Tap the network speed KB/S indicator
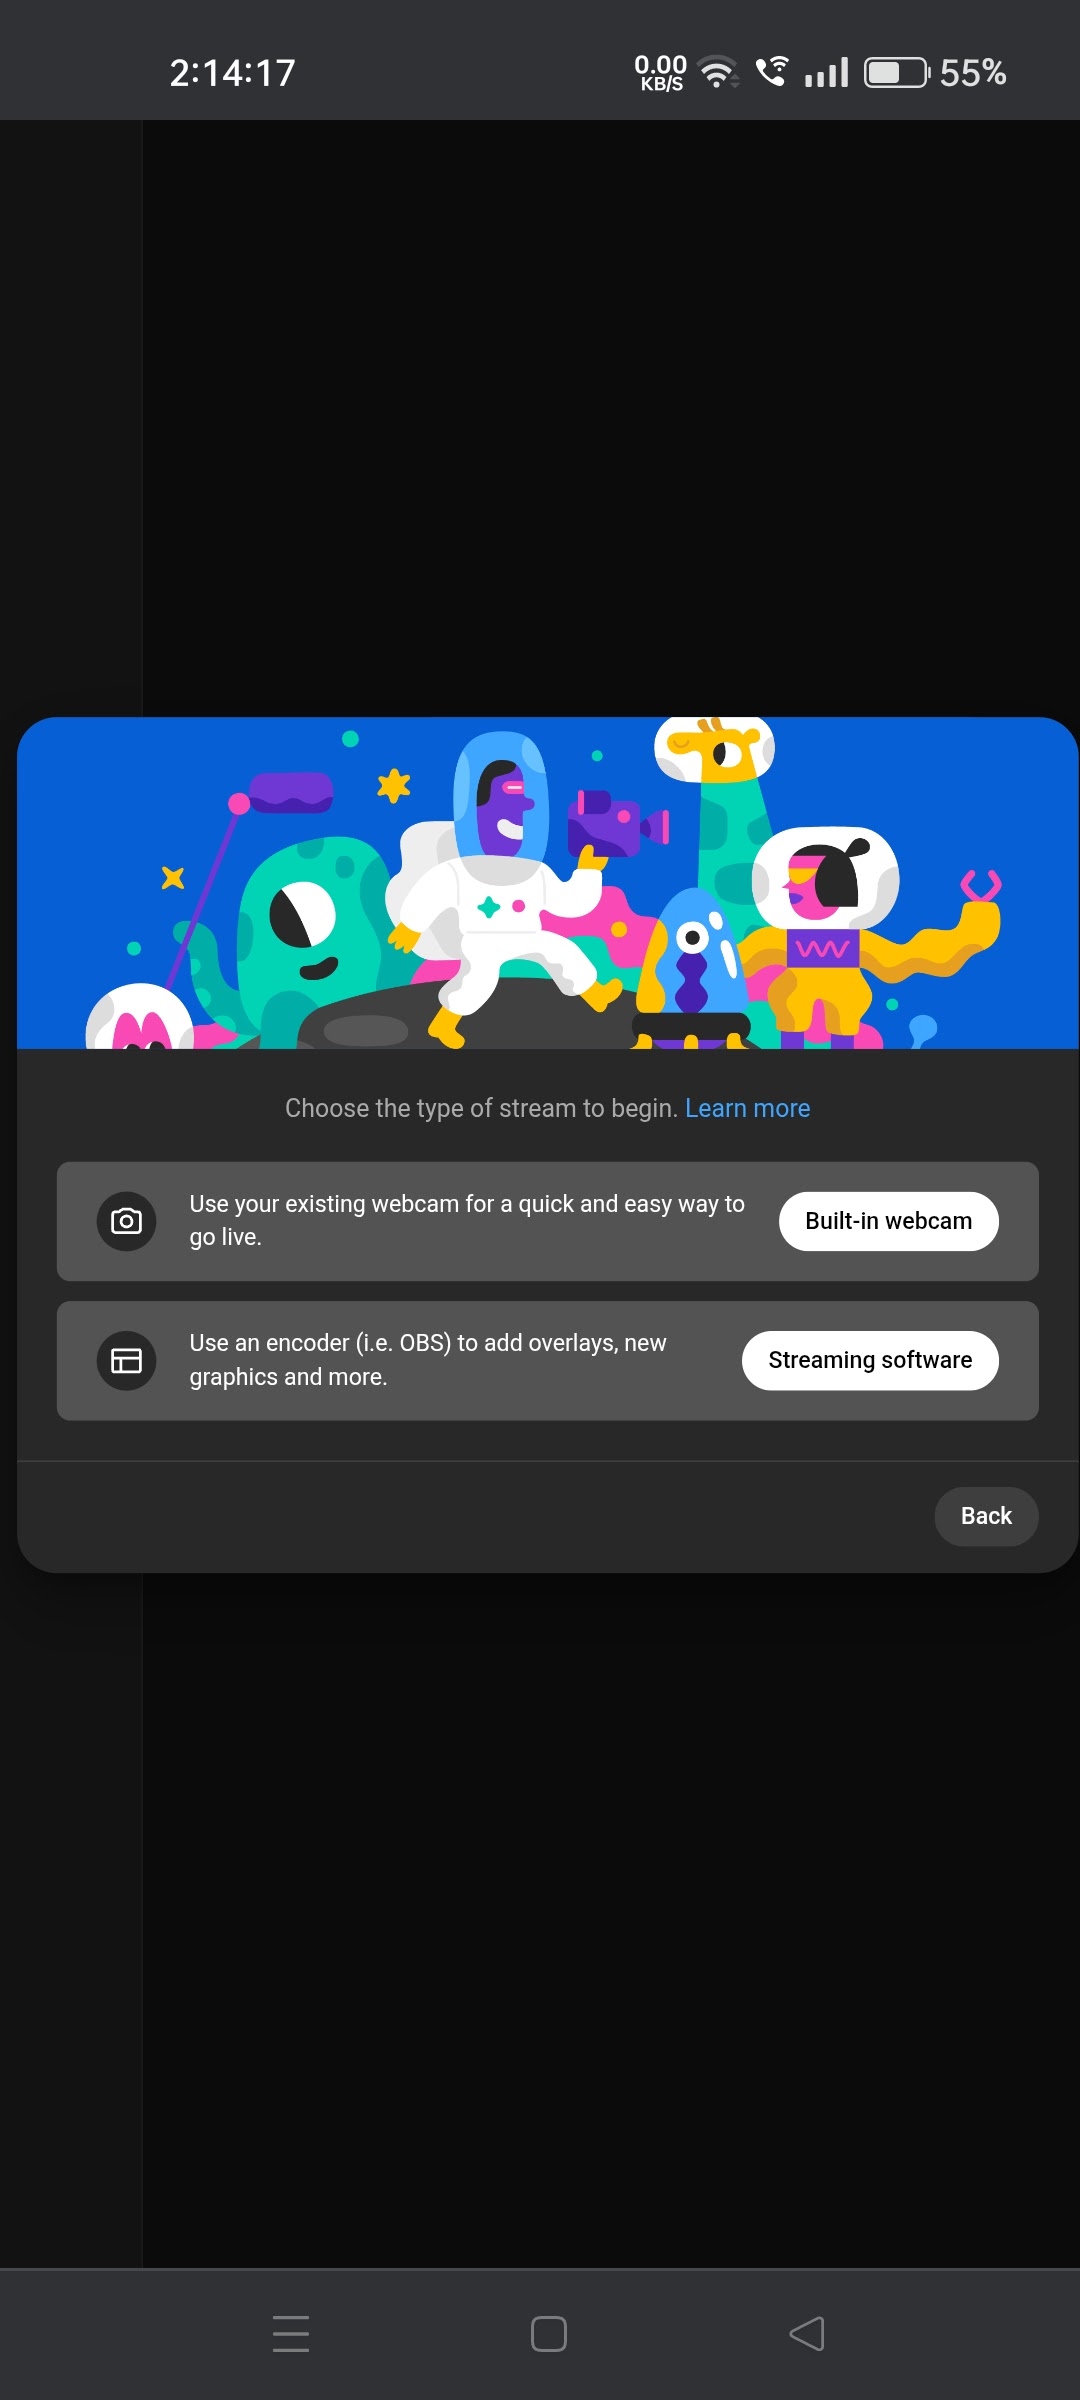 [x=661, y=72]
